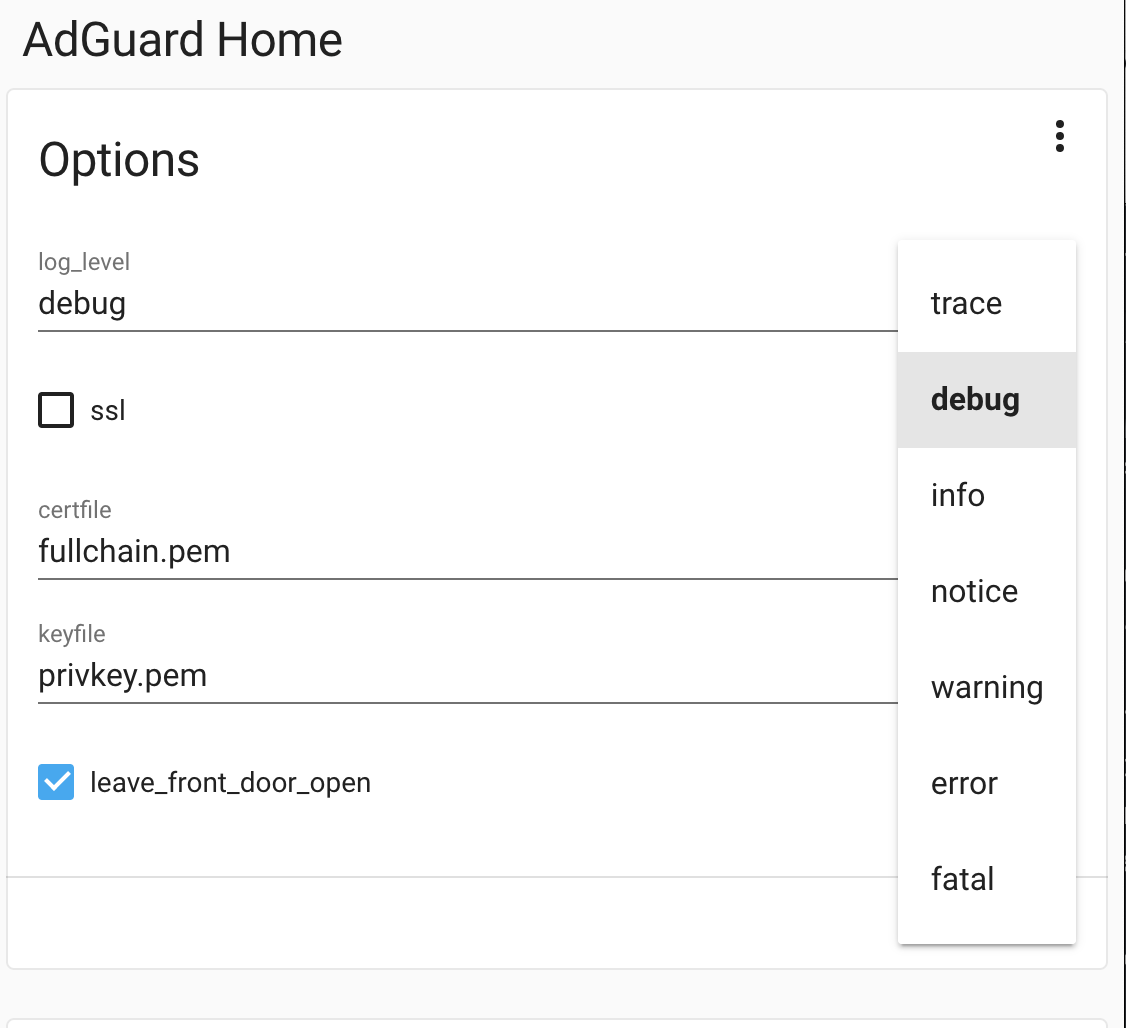1126x1028 pixels.
Task: Select the fullchain.pem certfile text
Action: tap(134, 551)
